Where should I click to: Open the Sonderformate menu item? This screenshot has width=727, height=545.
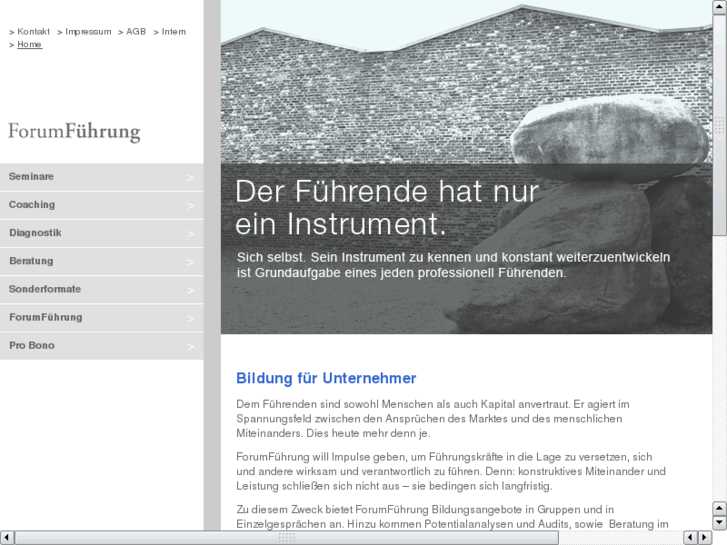pyautogui.click(x=102, y=289)
